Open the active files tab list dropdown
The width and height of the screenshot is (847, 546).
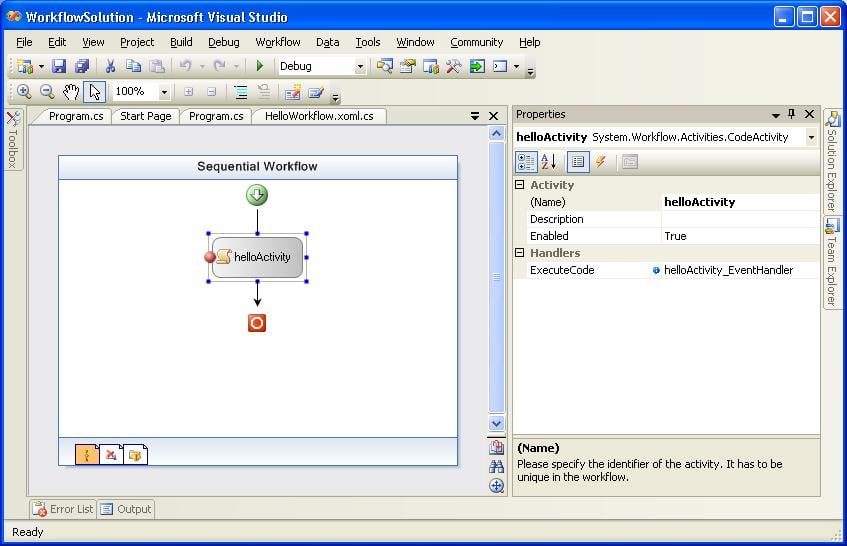(475, 116)
